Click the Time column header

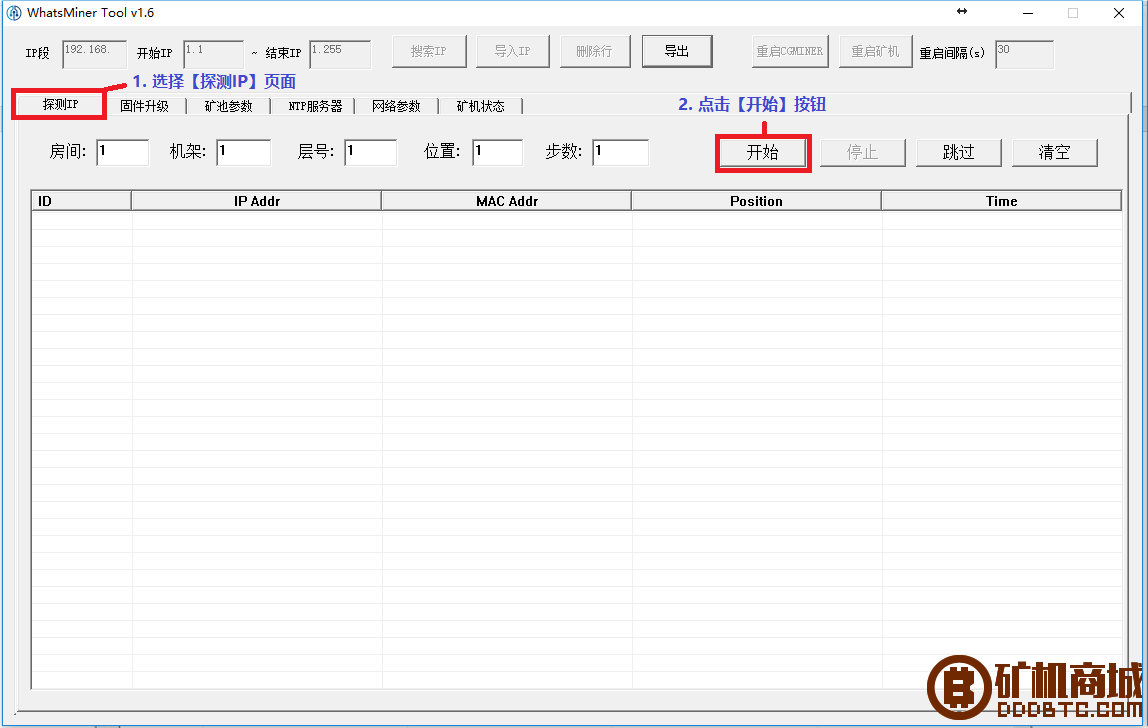1002,201
